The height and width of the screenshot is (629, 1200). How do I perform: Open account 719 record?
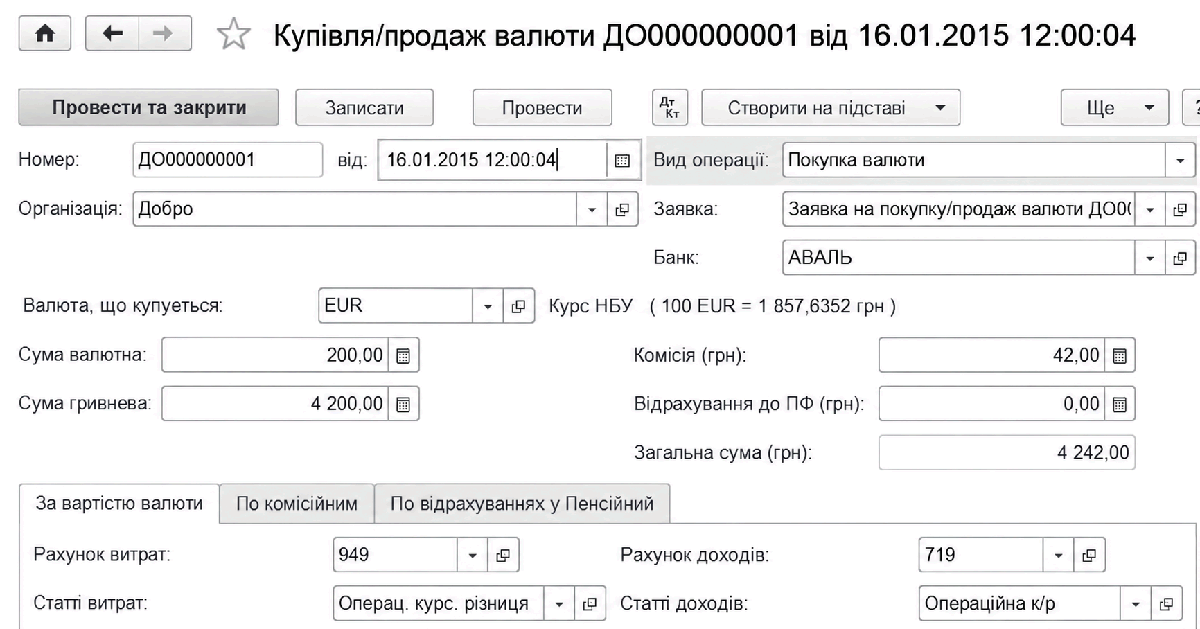tap(1090, 554)
